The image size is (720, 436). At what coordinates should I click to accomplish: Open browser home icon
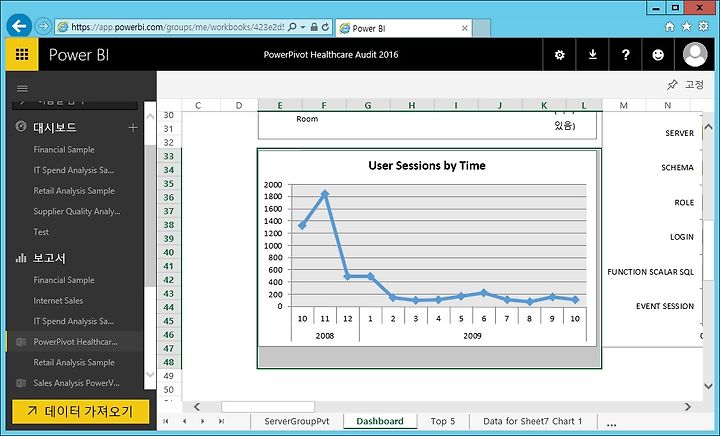pos(669,27)
